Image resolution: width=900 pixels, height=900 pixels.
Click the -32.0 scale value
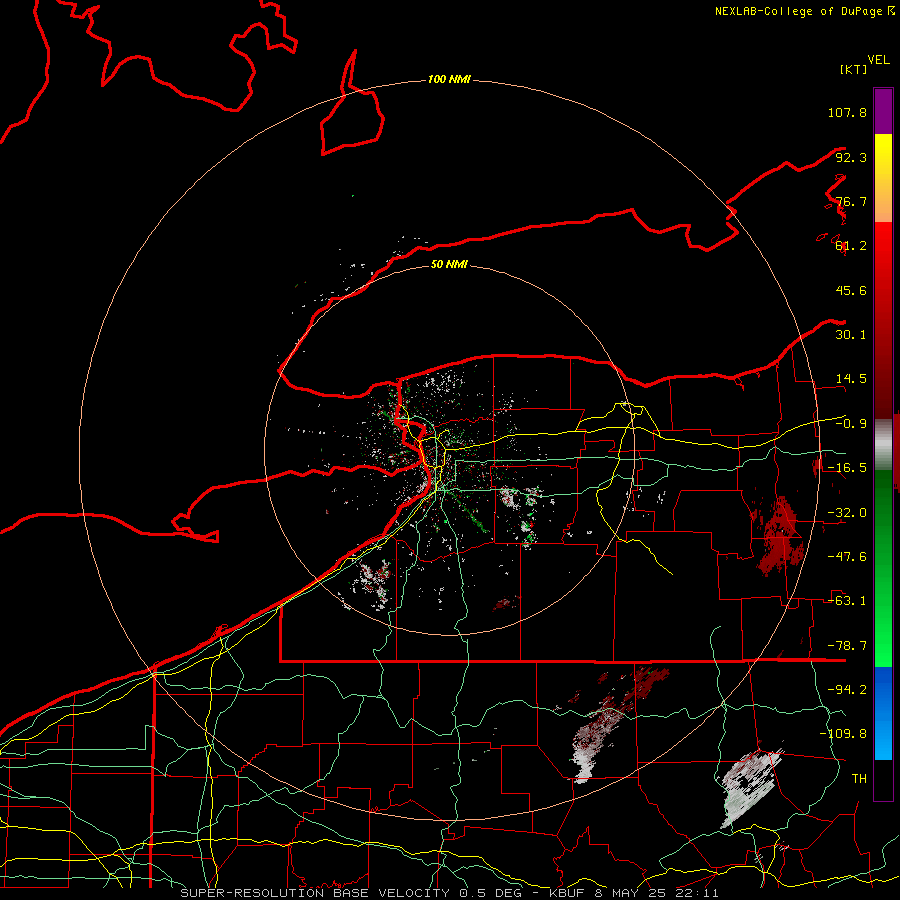pos(847,513)
